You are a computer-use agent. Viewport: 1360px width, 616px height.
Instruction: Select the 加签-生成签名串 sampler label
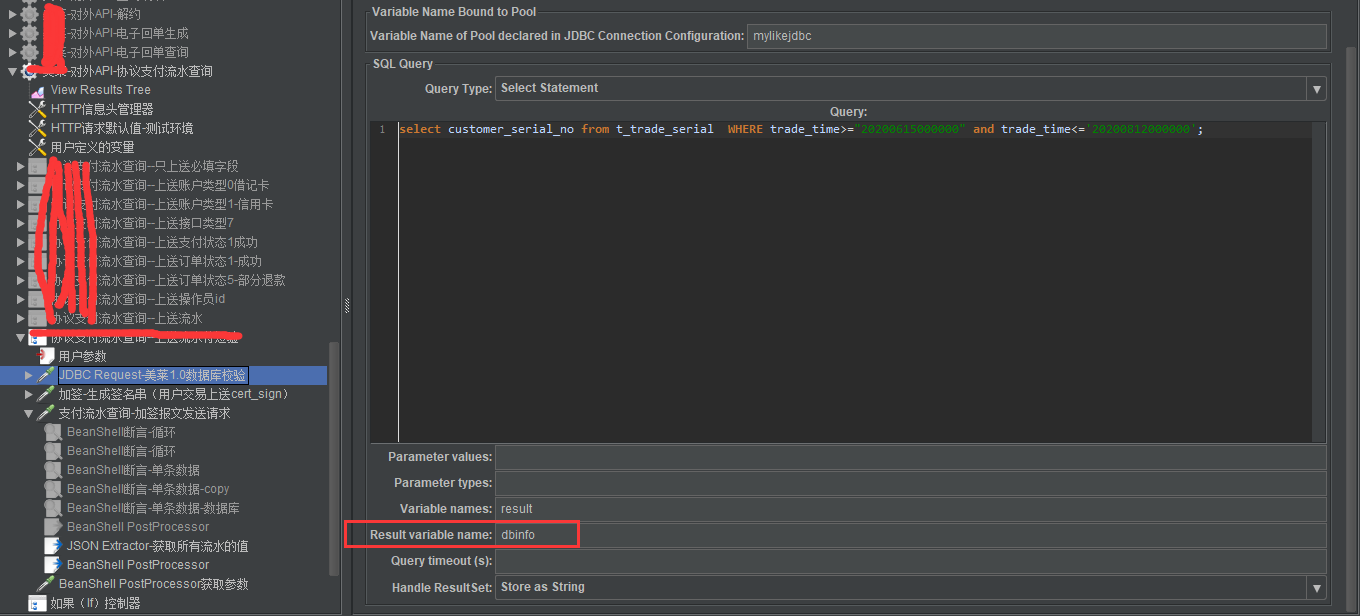(173, 394)
